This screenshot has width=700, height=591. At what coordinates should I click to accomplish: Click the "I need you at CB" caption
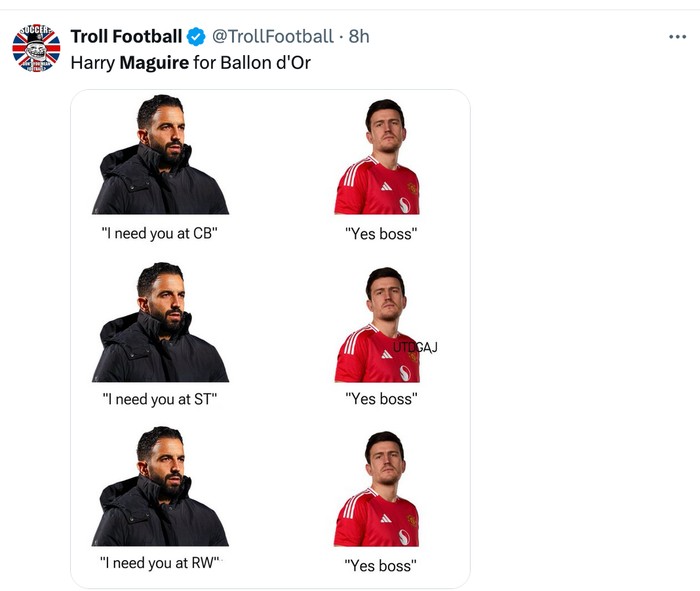coord(160,234)
